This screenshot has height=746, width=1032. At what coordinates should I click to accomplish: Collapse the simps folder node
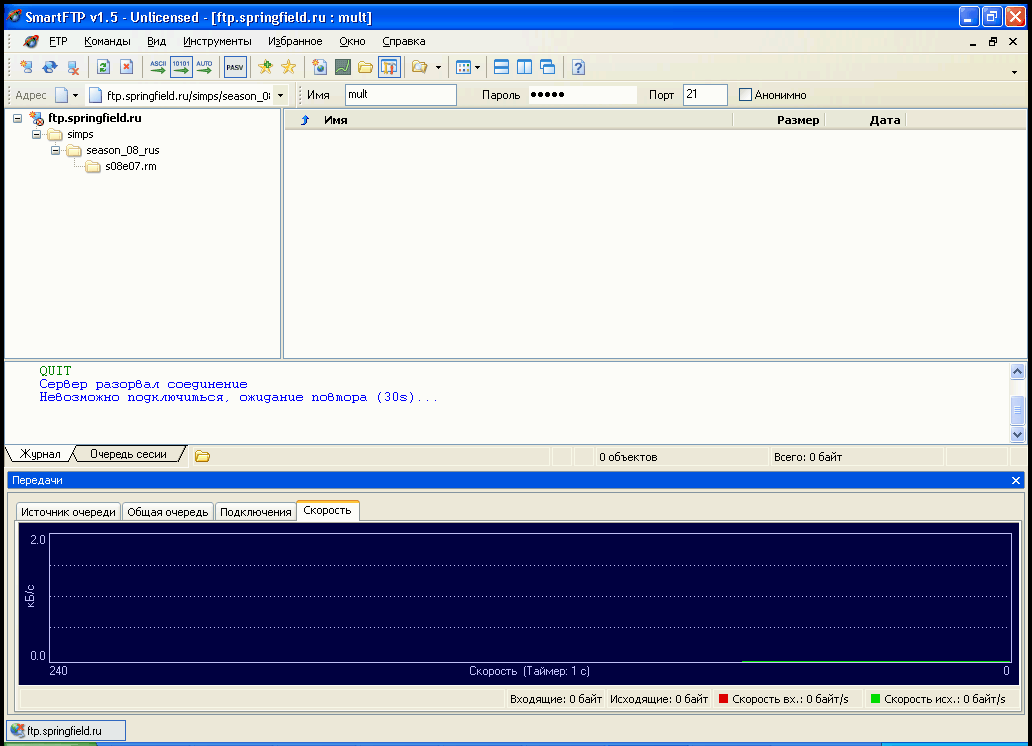(x=37, y=134)
